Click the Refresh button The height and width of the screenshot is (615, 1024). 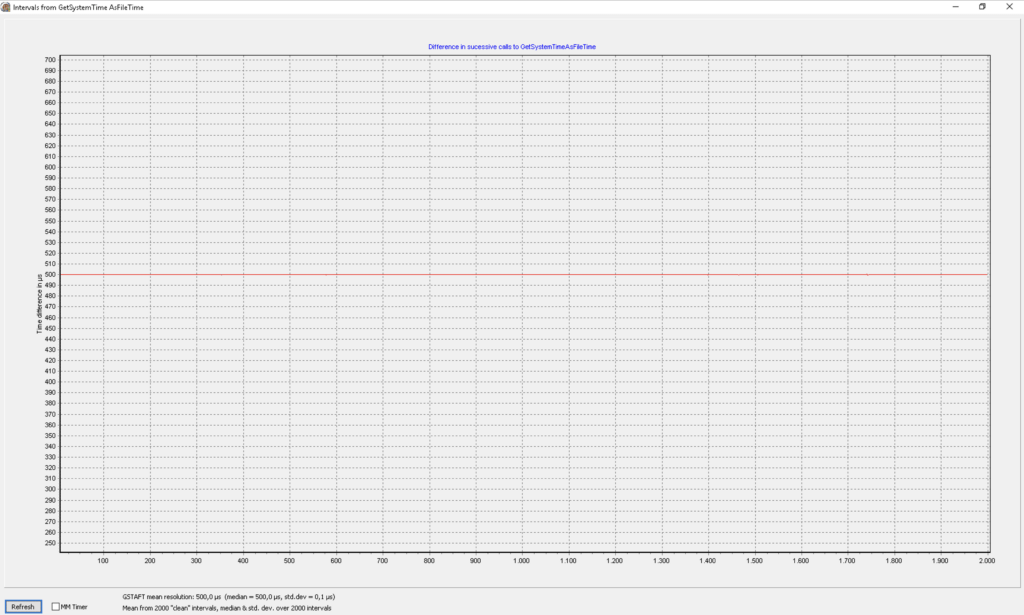click(23, 606)
